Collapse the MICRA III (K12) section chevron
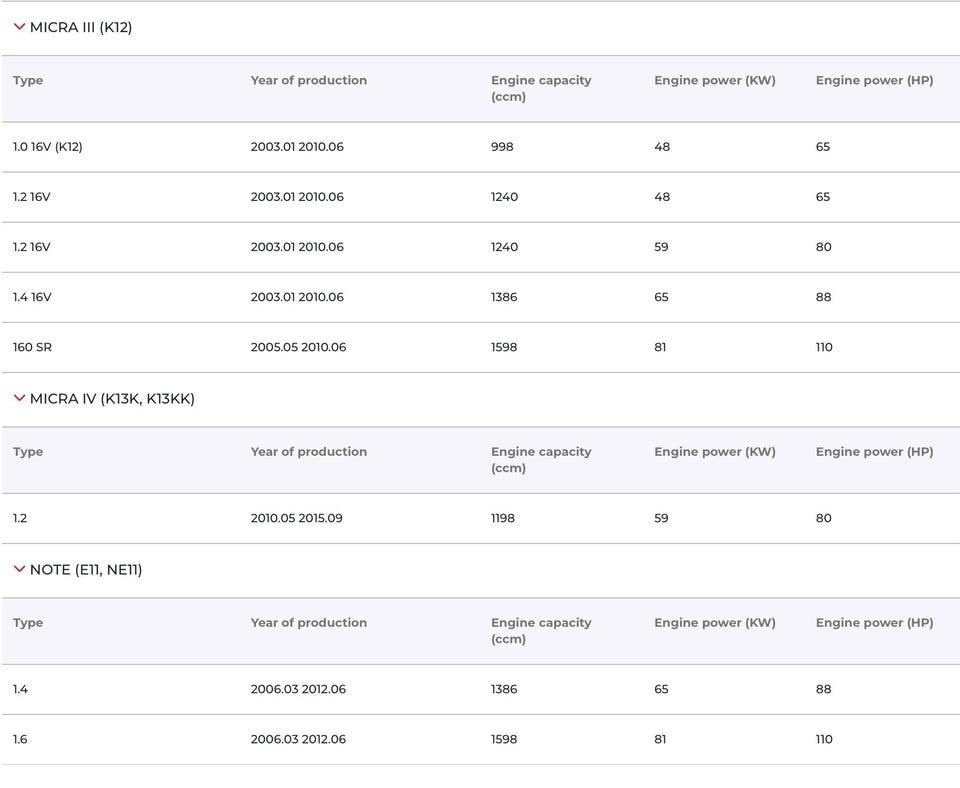Image resolution: width=960 pixels, height=788 pixels. (x=19, y=27)
